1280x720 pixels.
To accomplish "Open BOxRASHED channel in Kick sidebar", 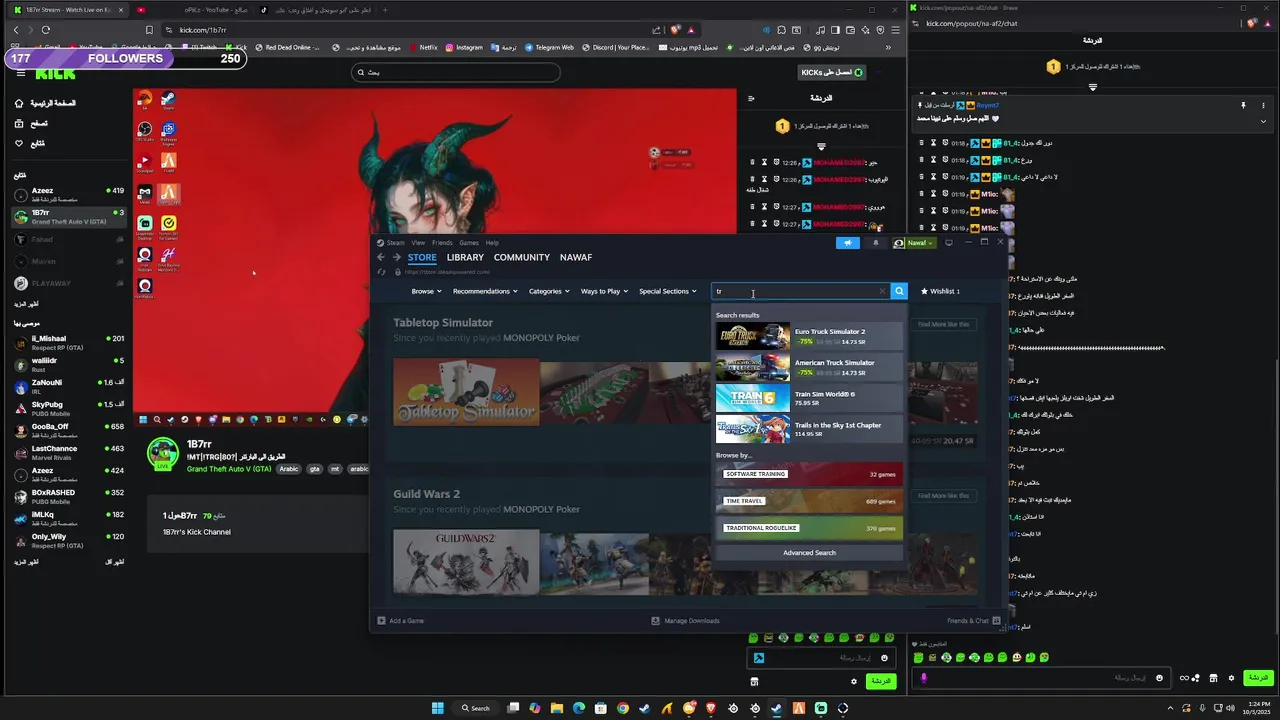I will (x=68, y=496).
